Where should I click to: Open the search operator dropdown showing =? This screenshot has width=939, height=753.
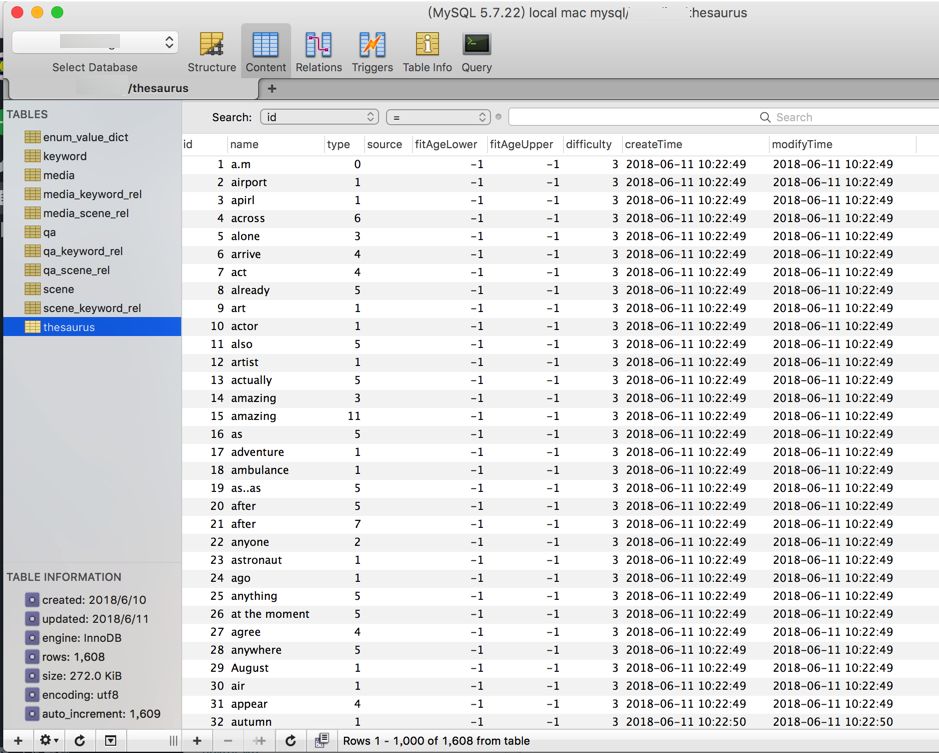point(438,117)
